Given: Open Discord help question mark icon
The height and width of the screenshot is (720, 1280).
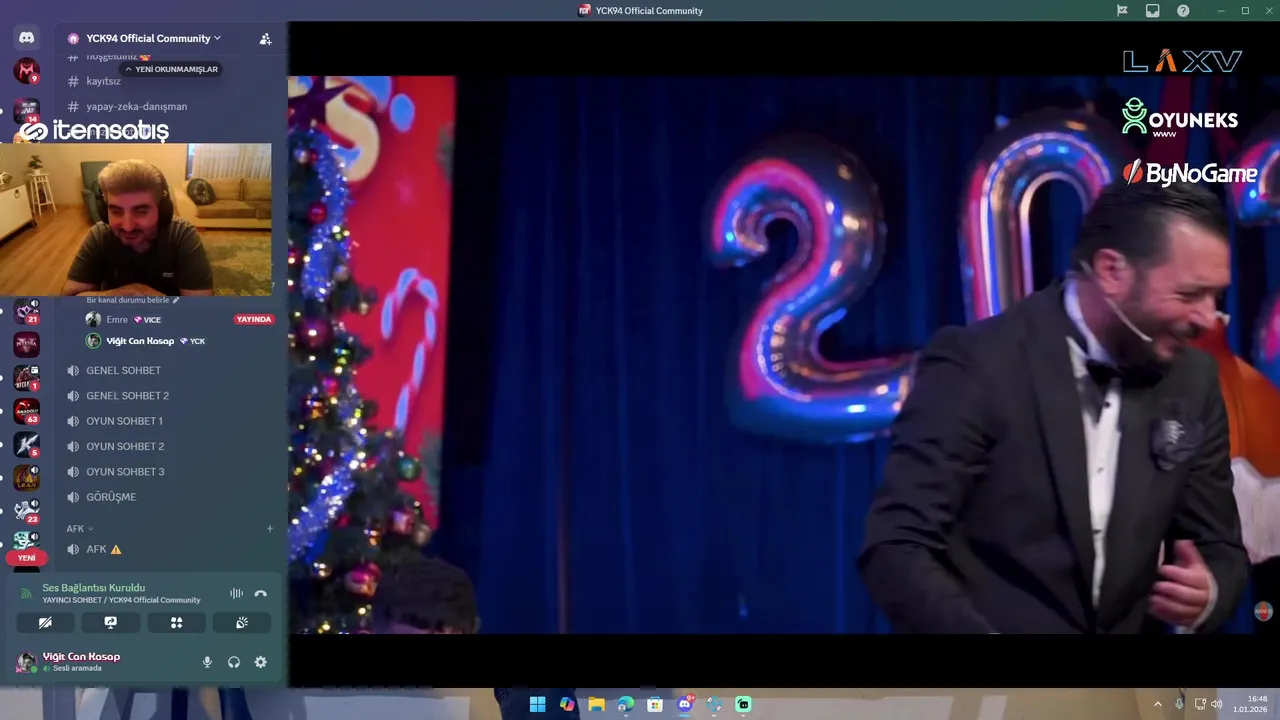Looking at the screenshot, I should click(1183, 11).
